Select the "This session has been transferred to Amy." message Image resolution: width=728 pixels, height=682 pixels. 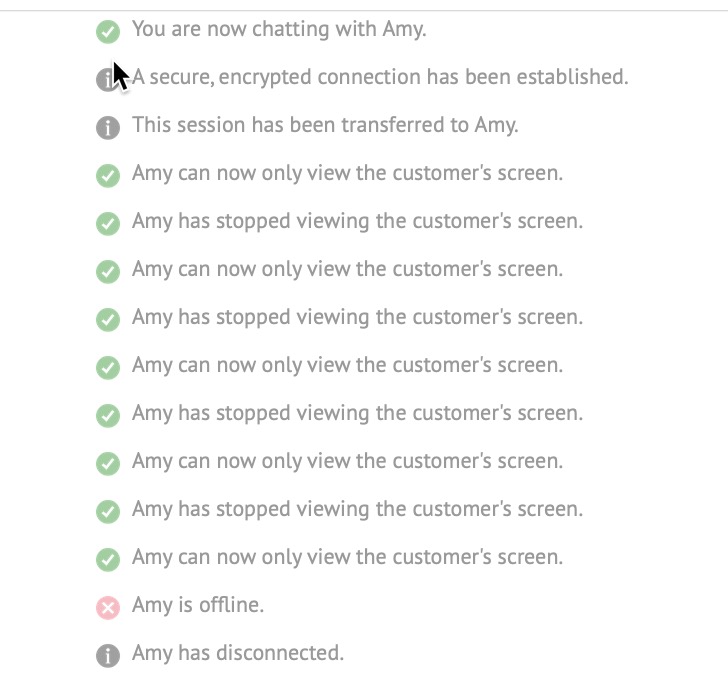pyautogui.click(x=325, y=125)
